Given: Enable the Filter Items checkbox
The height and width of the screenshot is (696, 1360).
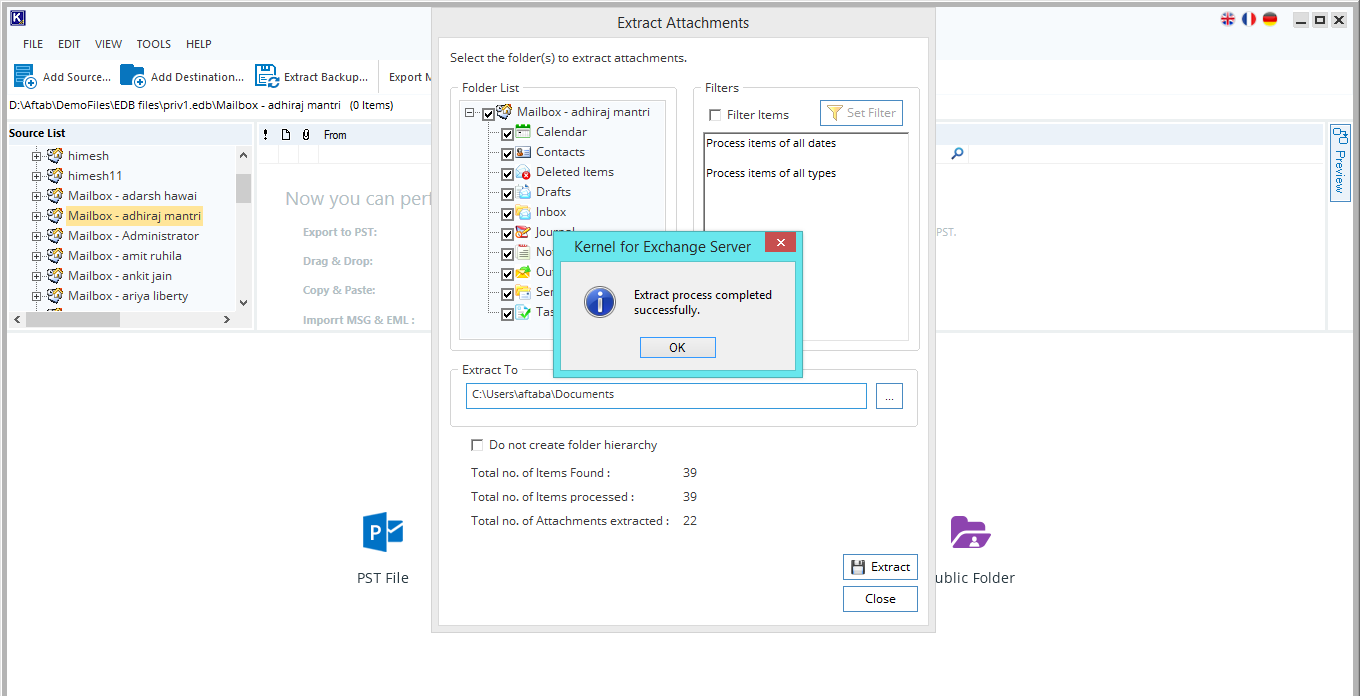Looking at the screenshot, I should 715,115.
